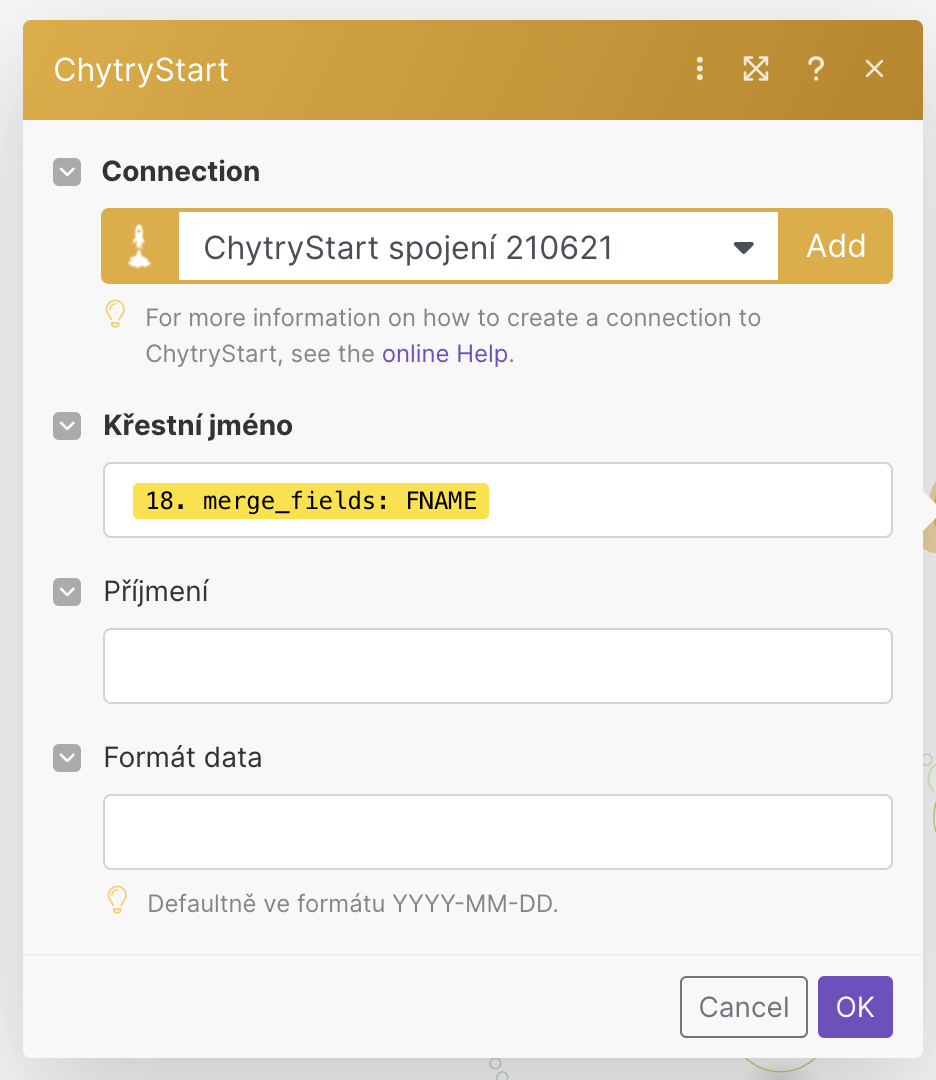Add a new connection
The width and height of the screenshot is (936, 1080).
pos(836,246)
